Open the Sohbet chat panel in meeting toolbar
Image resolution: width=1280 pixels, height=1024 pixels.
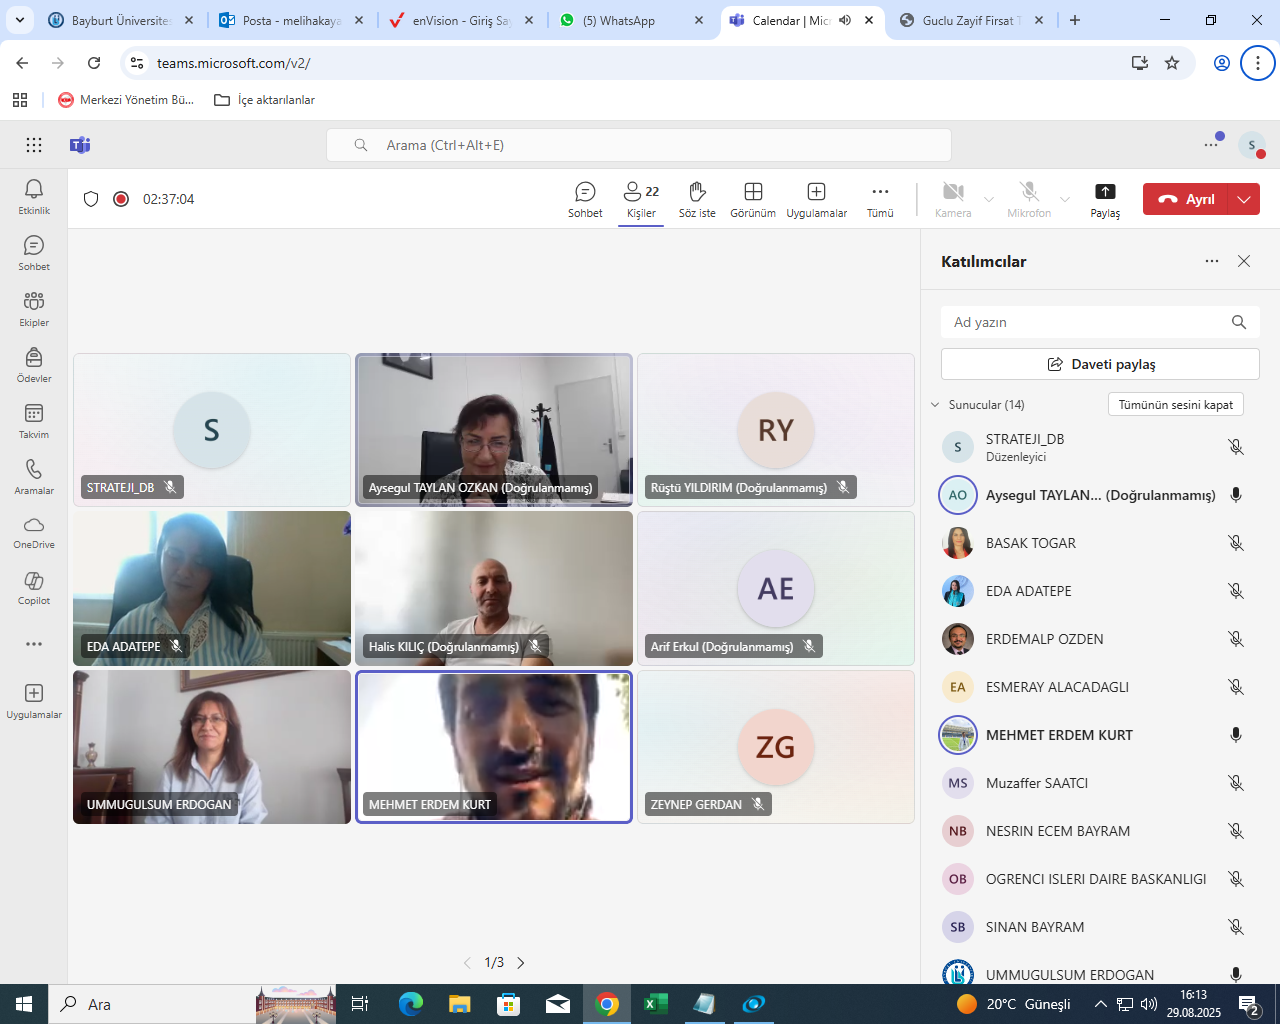click(x=585, y=199)
